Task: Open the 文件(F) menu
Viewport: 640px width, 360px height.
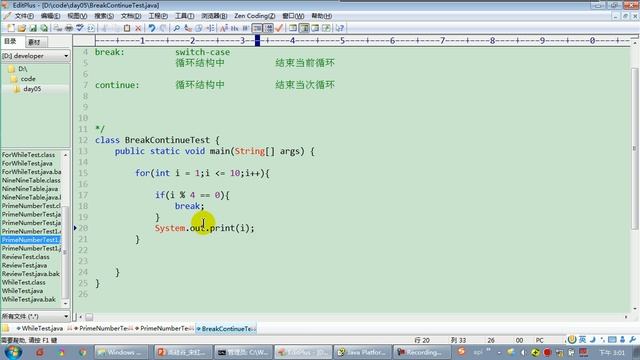Action: click(x=24, y=16)
